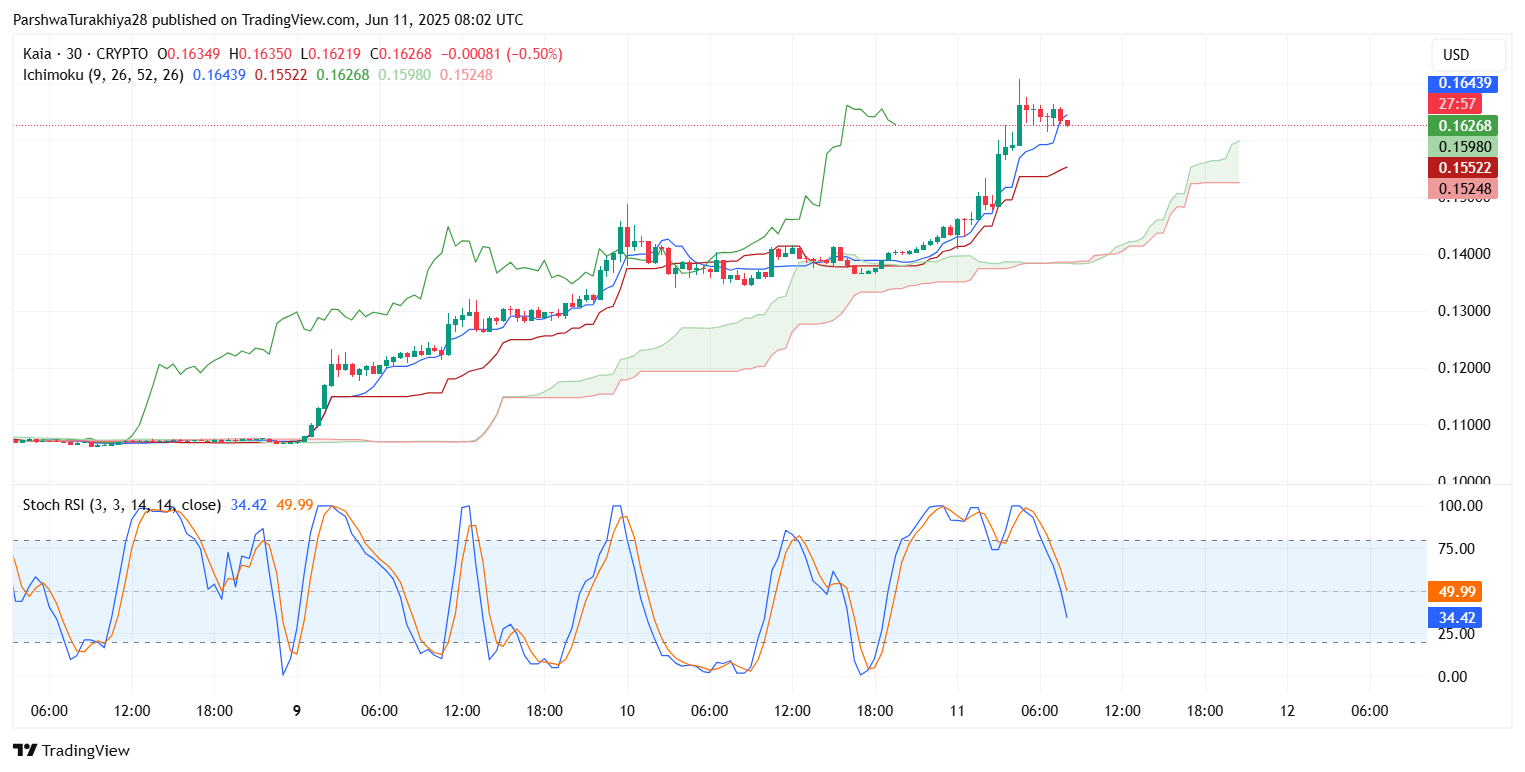The width and height of the screenshot is (1525, 772).
Task: Click the date label 9 on time axis
Action: 297,711
